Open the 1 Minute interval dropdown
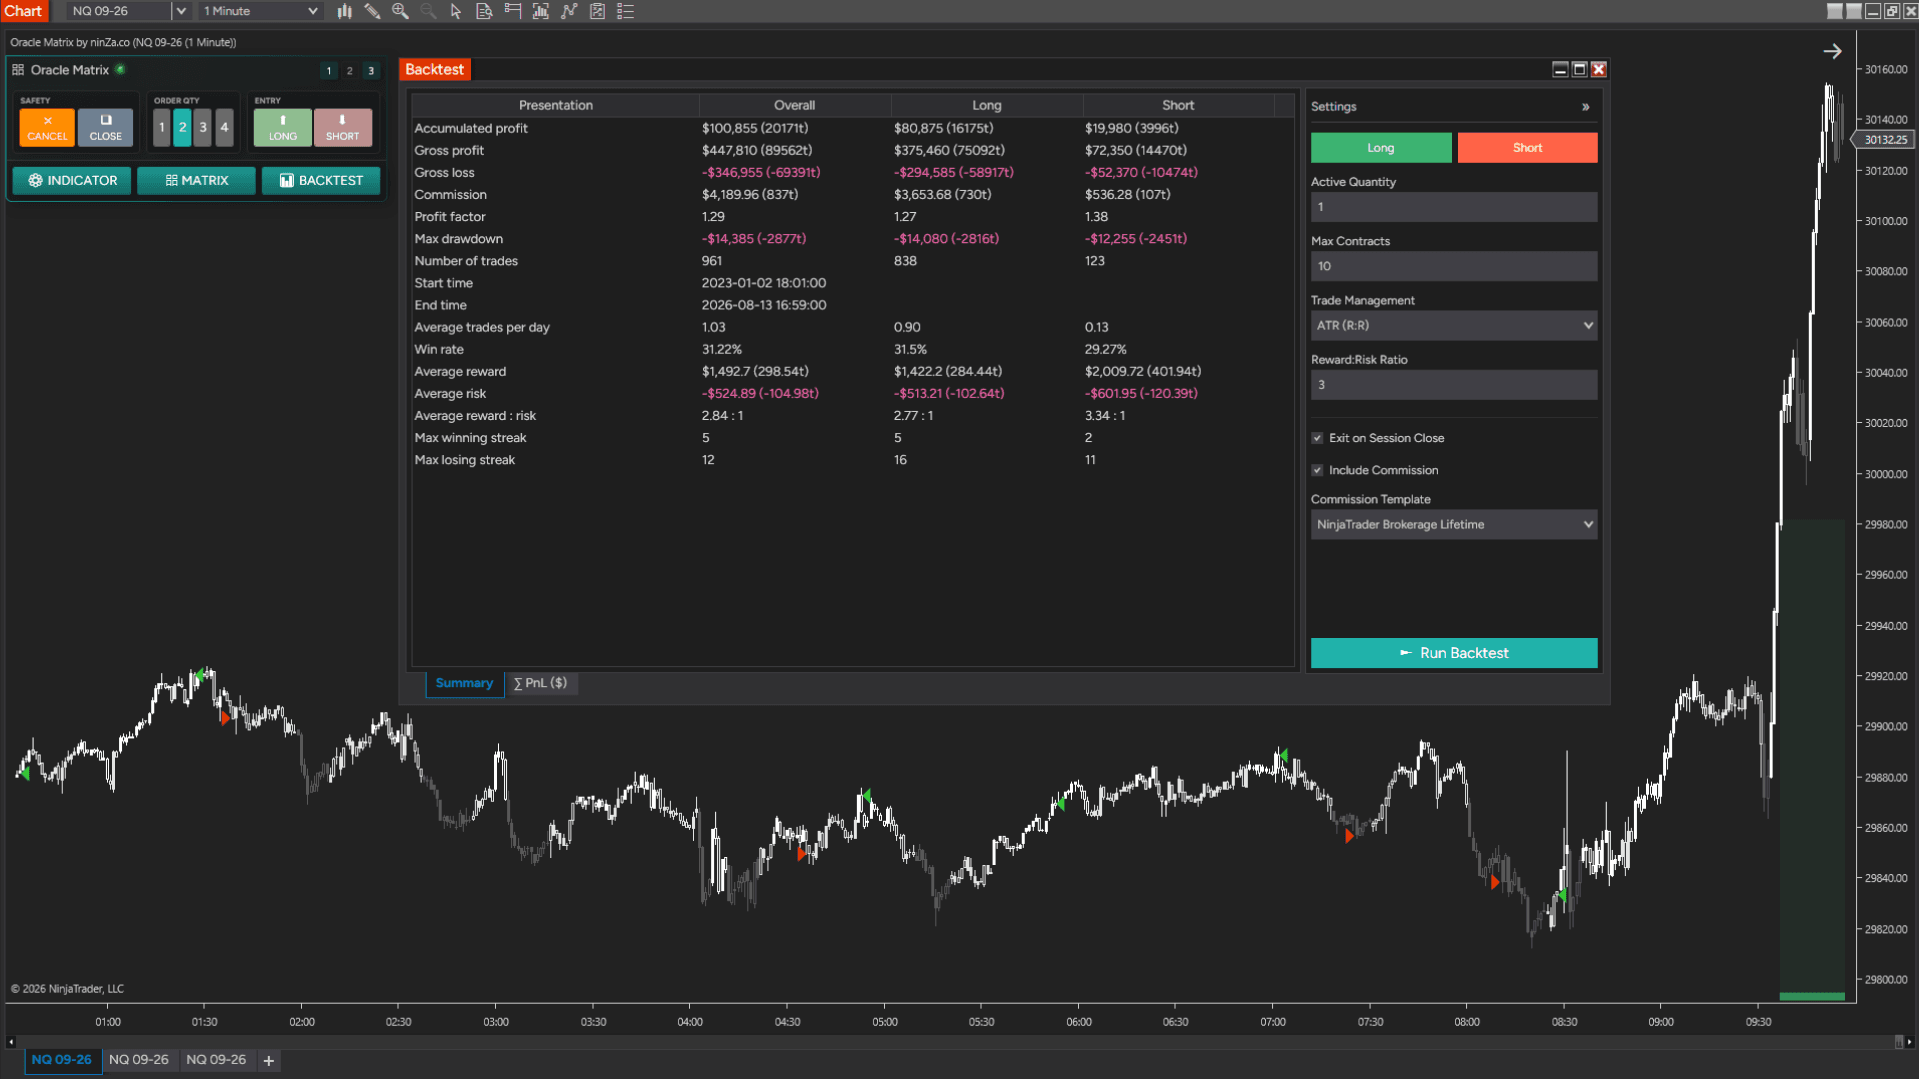The width and height of the screenshot is (1919, 1079). tap(260, 11)
